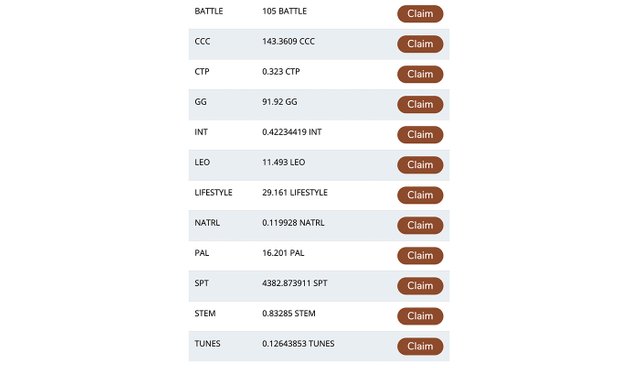The image size is (640, 368).
Task: Claim the 143.3609 CCC reward
Action: pos(420,44)
